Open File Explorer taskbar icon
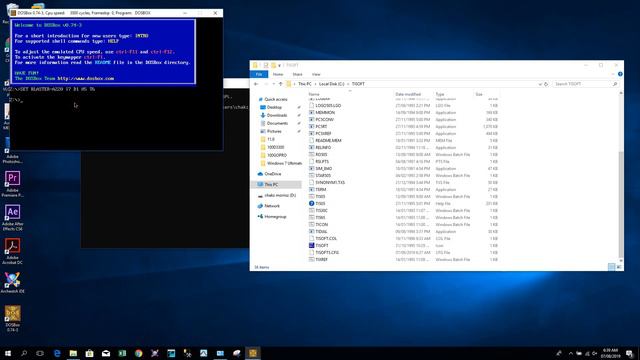 pyautogui.click(x=73, y=353)
